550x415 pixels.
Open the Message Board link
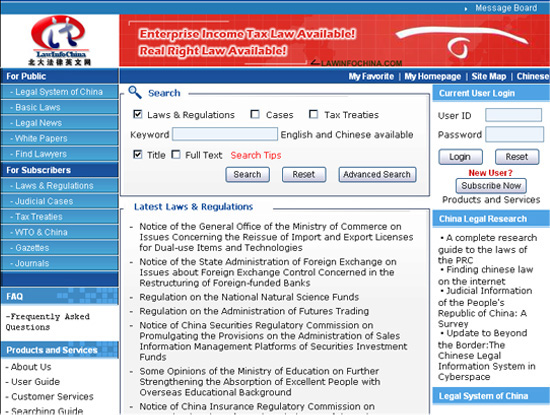click(506, 8)
